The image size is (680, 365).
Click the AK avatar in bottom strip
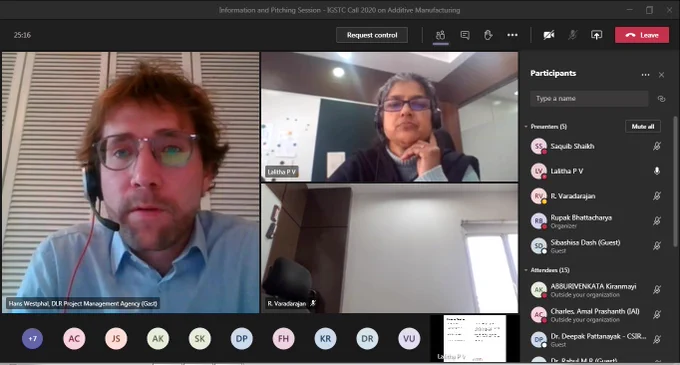point(158,339)
